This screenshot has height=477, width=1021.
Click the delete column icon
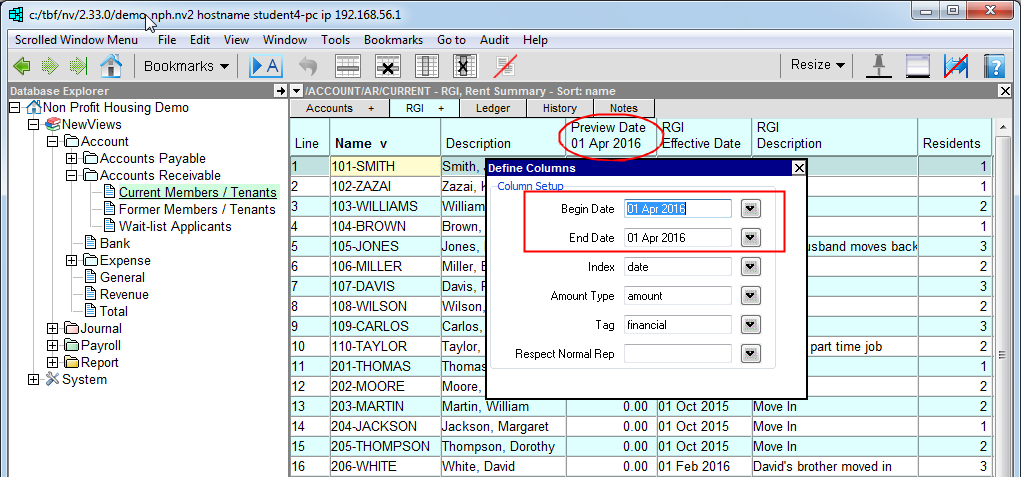[462, 66]
